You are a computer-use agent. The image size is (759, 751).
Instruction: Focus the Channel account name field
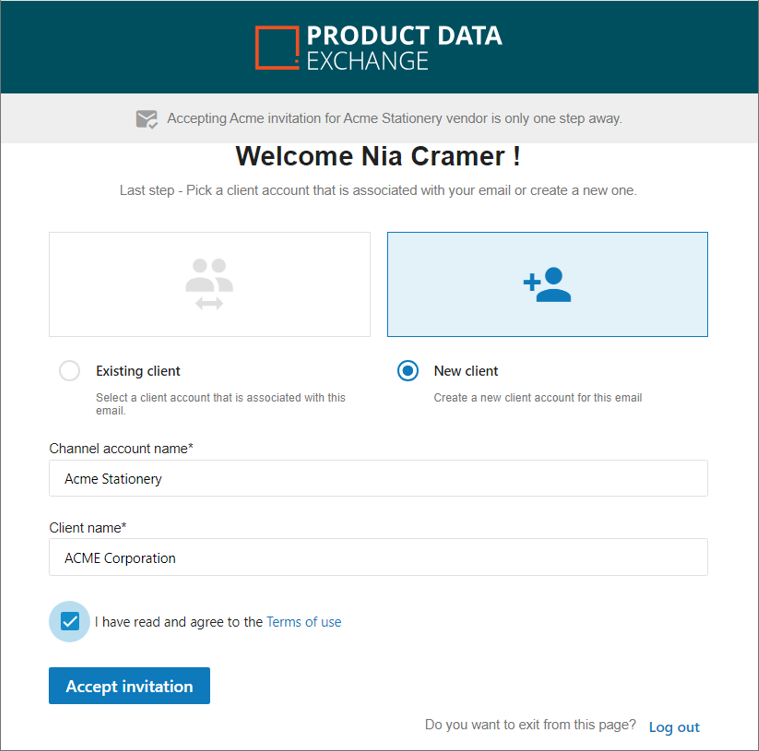pyautogui.click(x=378, y=478)
